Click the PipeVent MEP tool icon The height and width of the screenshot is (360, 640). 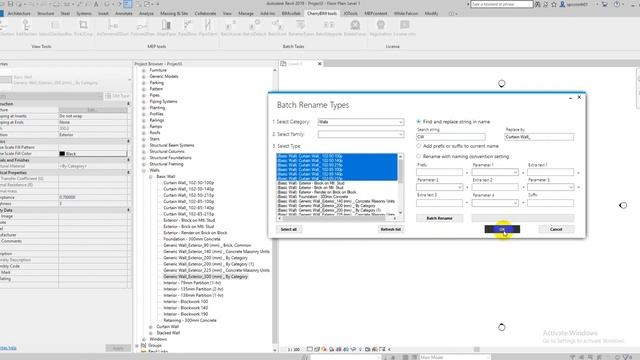point(207,25)
